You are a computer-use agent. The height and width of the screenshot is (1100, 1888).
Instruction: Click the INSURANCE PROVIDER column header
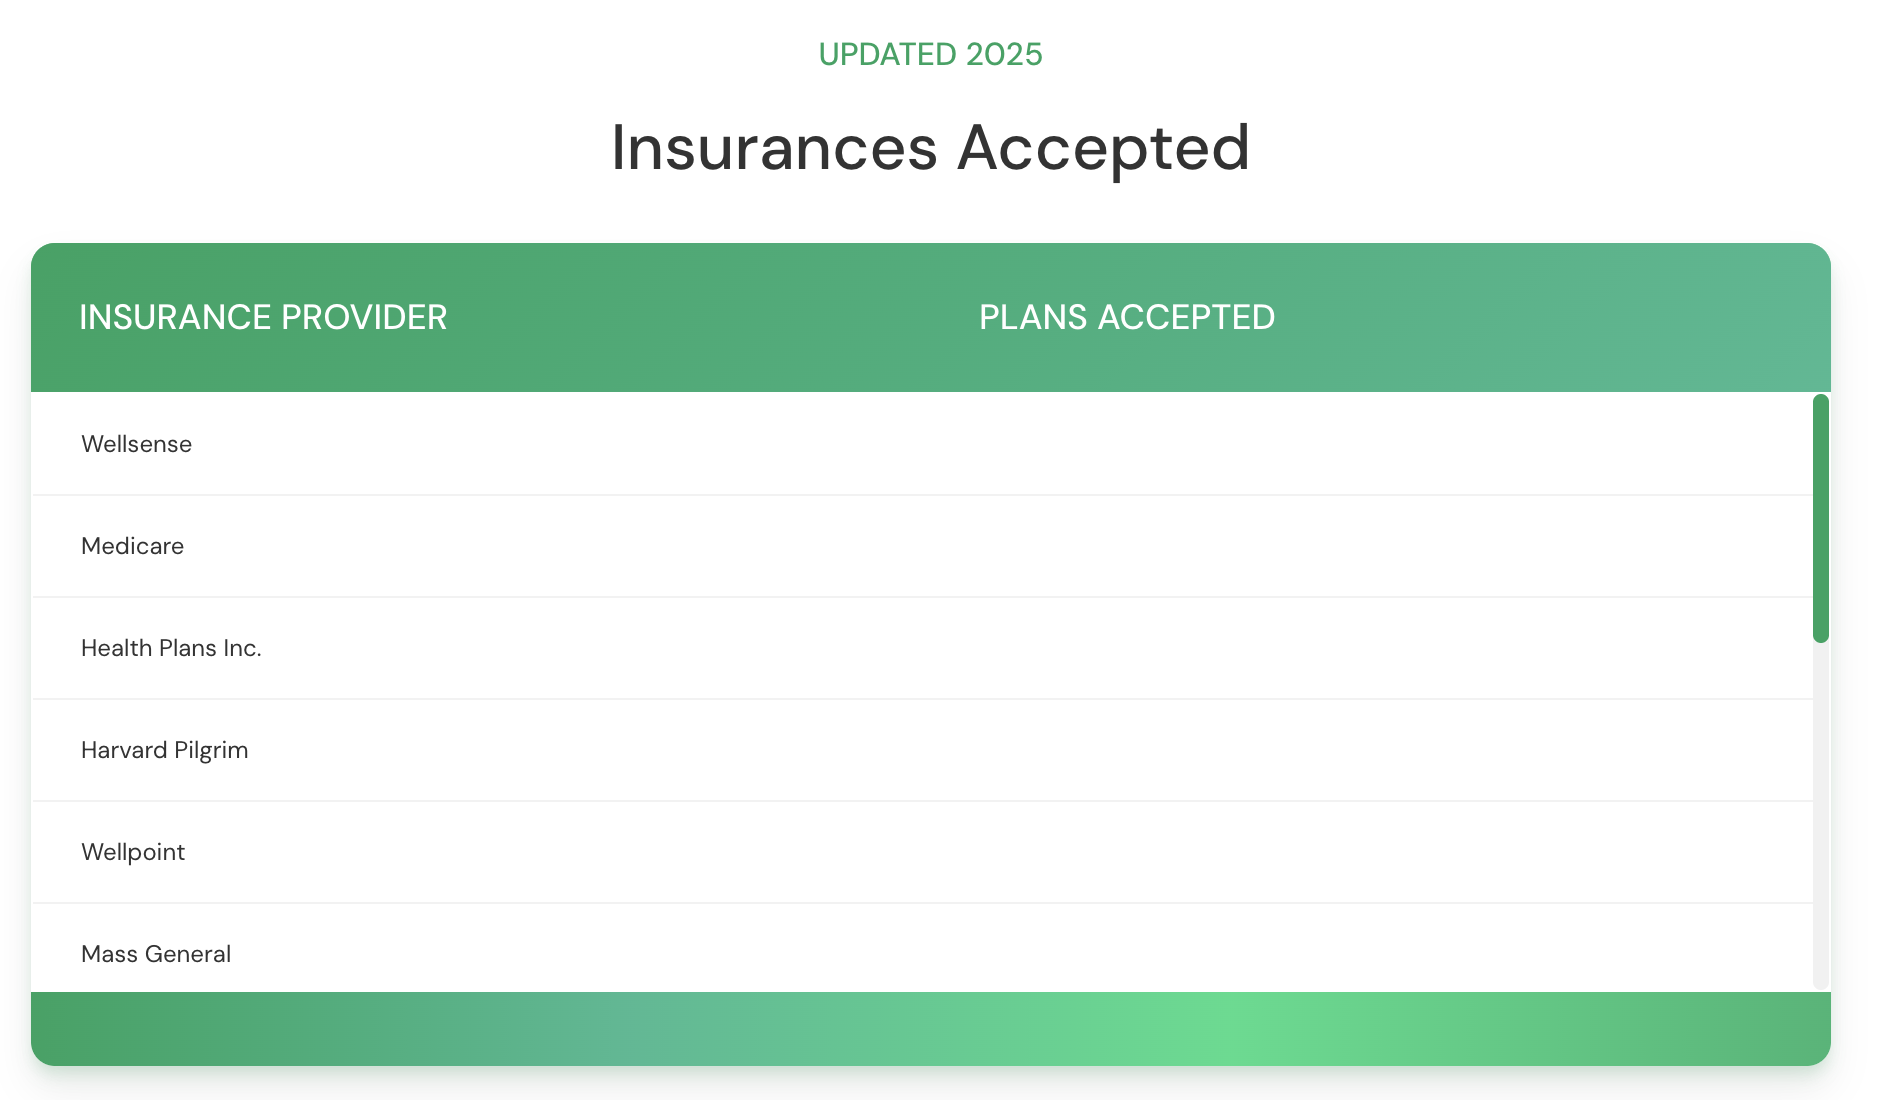click(263, 317)
